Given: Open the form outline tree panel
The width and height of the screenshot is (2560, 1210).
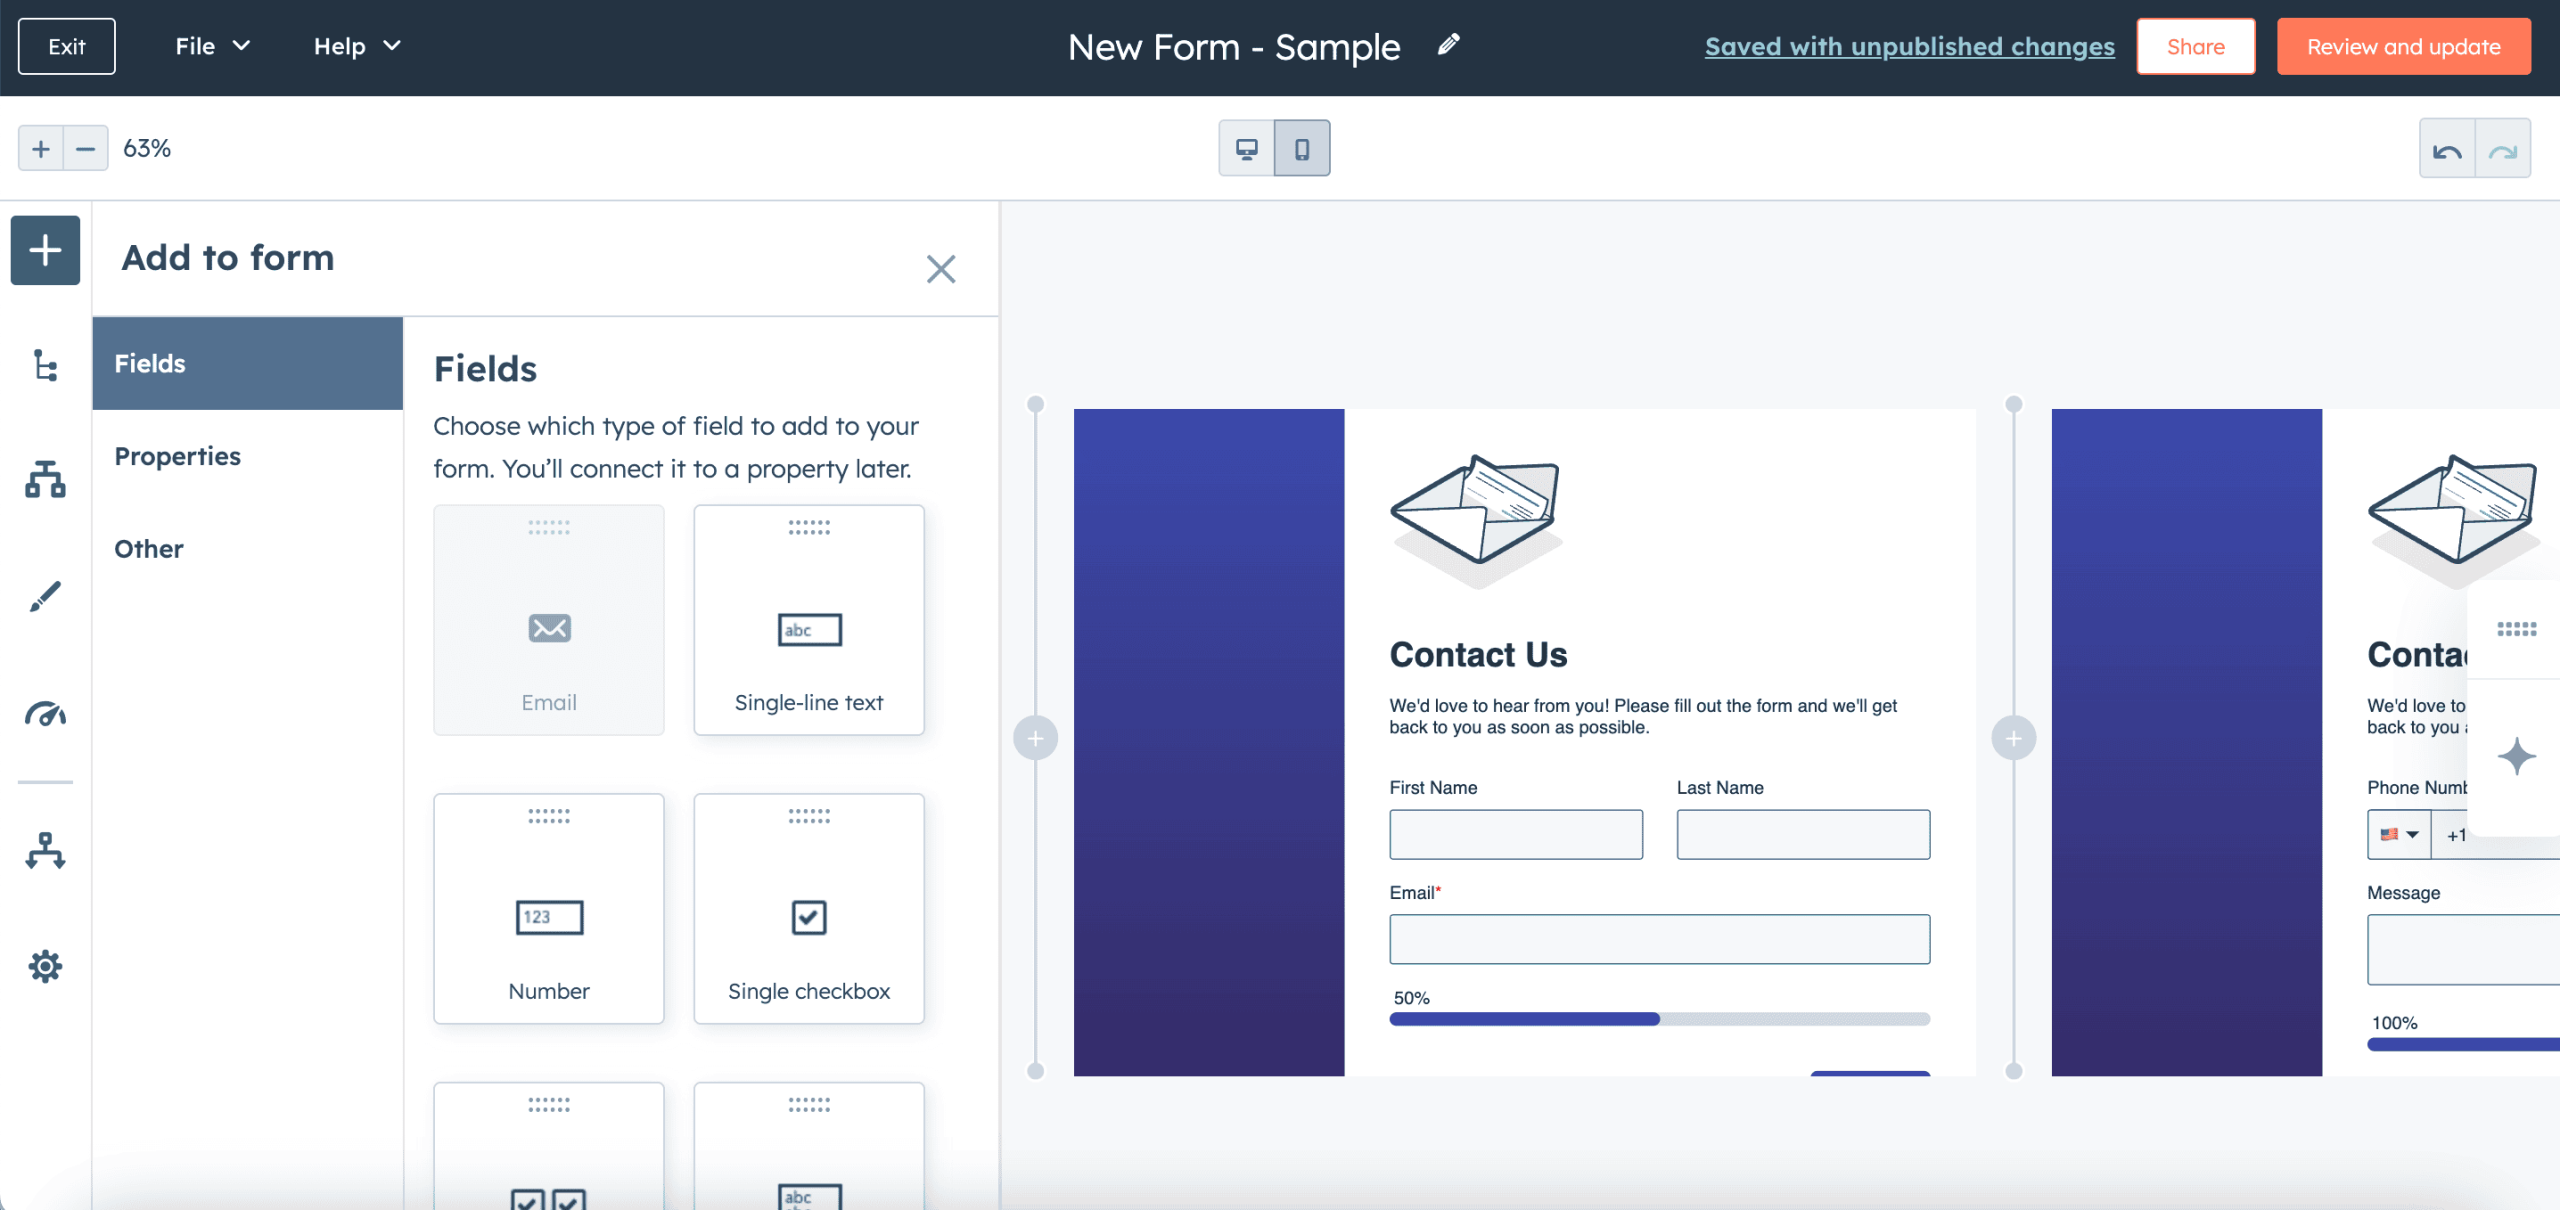Looking at the screenshot, I should [44, 367].
